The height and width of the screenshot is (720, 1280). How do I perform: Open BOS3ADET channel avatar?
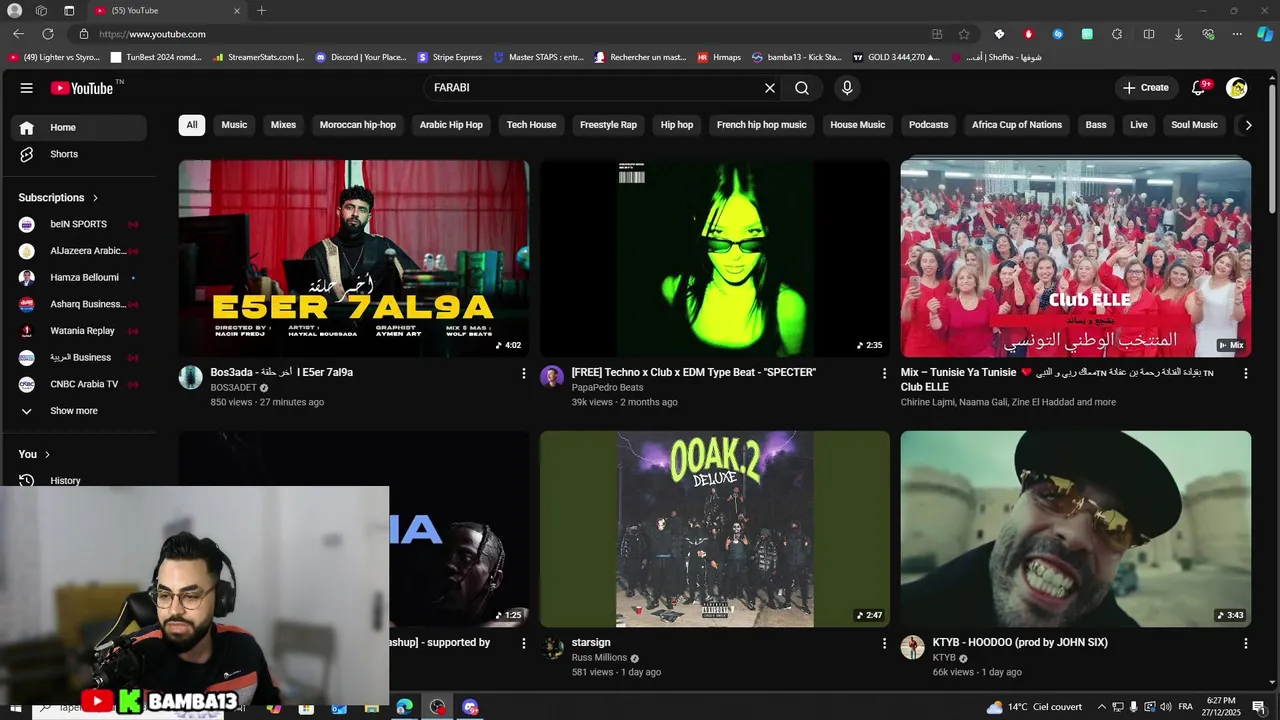pos(190,377)
